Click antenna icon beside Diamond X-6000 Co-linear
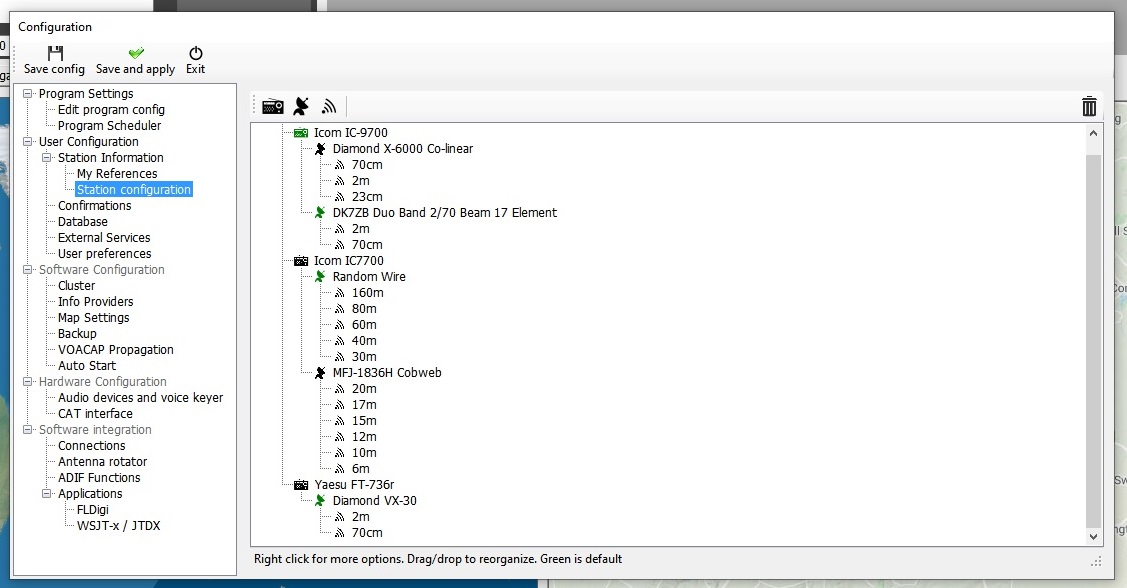Screen dimensions: 1127x588 pyautogui.click(x=321, y=149)
